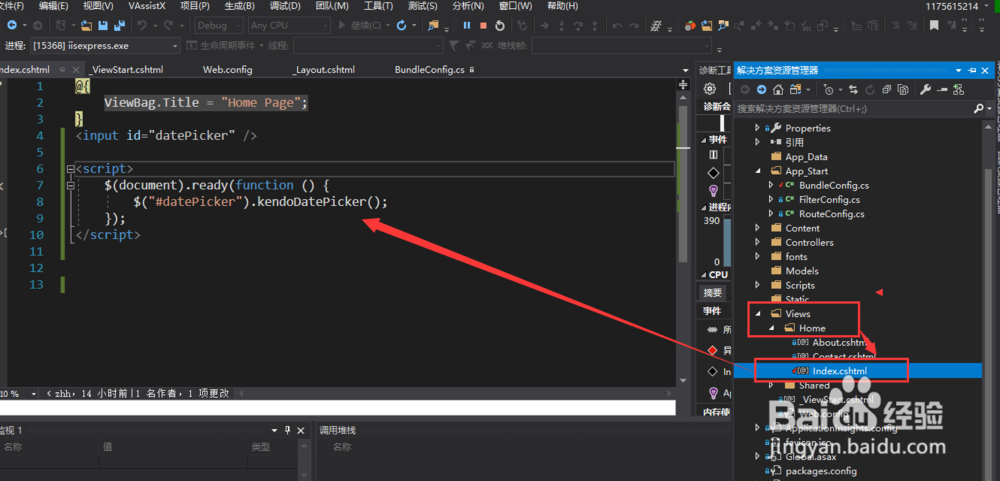Screen dimensions: 1000x481
Task: Click the Navigate Backward toolbar icon
Action: 12,26
